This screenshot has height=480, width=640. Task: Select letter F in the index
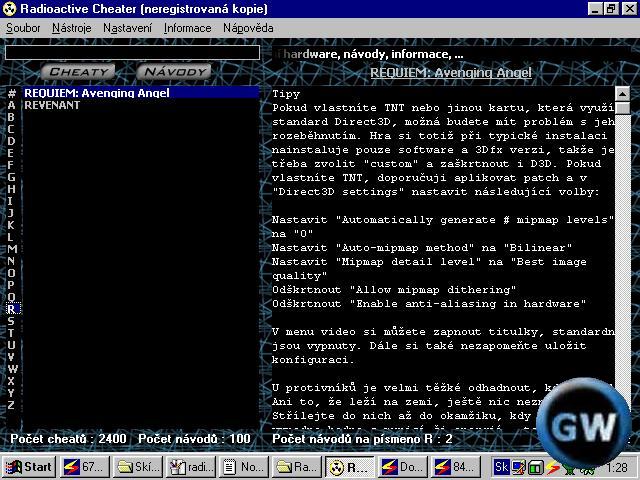click(x=11, y=165)
